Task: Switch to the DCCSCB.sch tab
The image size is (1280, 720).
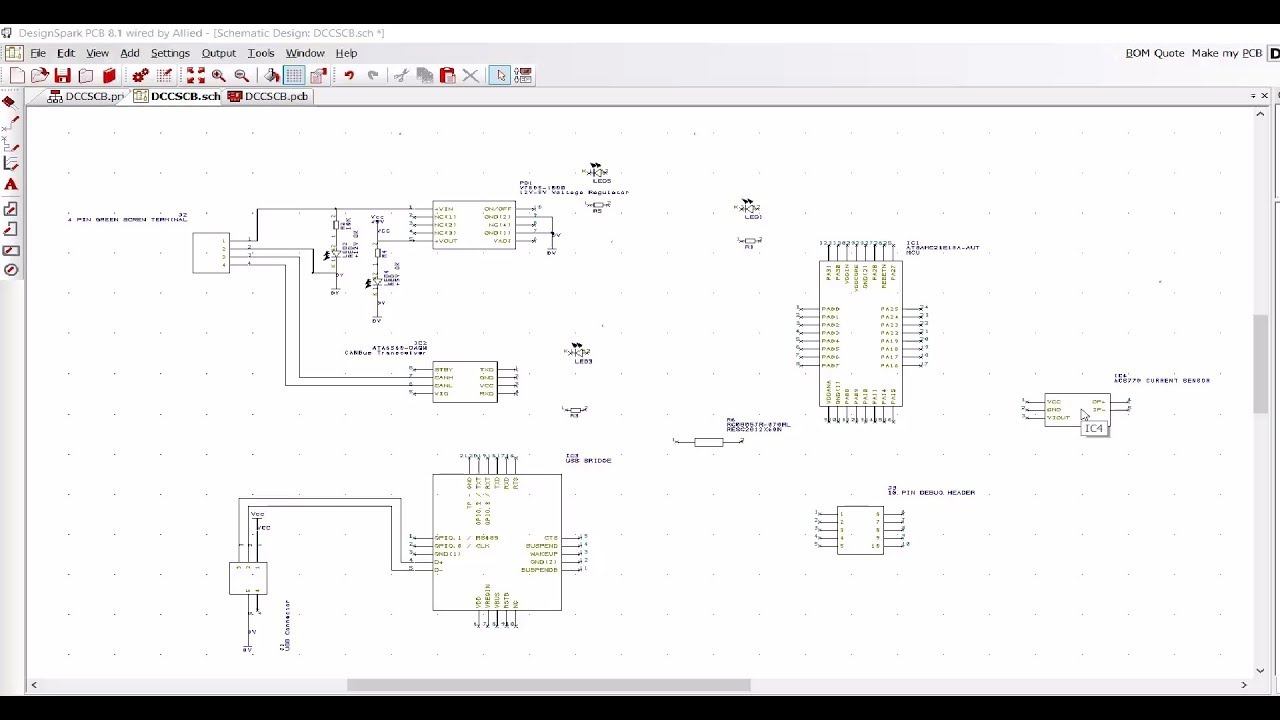Action: pyautogui.click(x=177, y=97)
